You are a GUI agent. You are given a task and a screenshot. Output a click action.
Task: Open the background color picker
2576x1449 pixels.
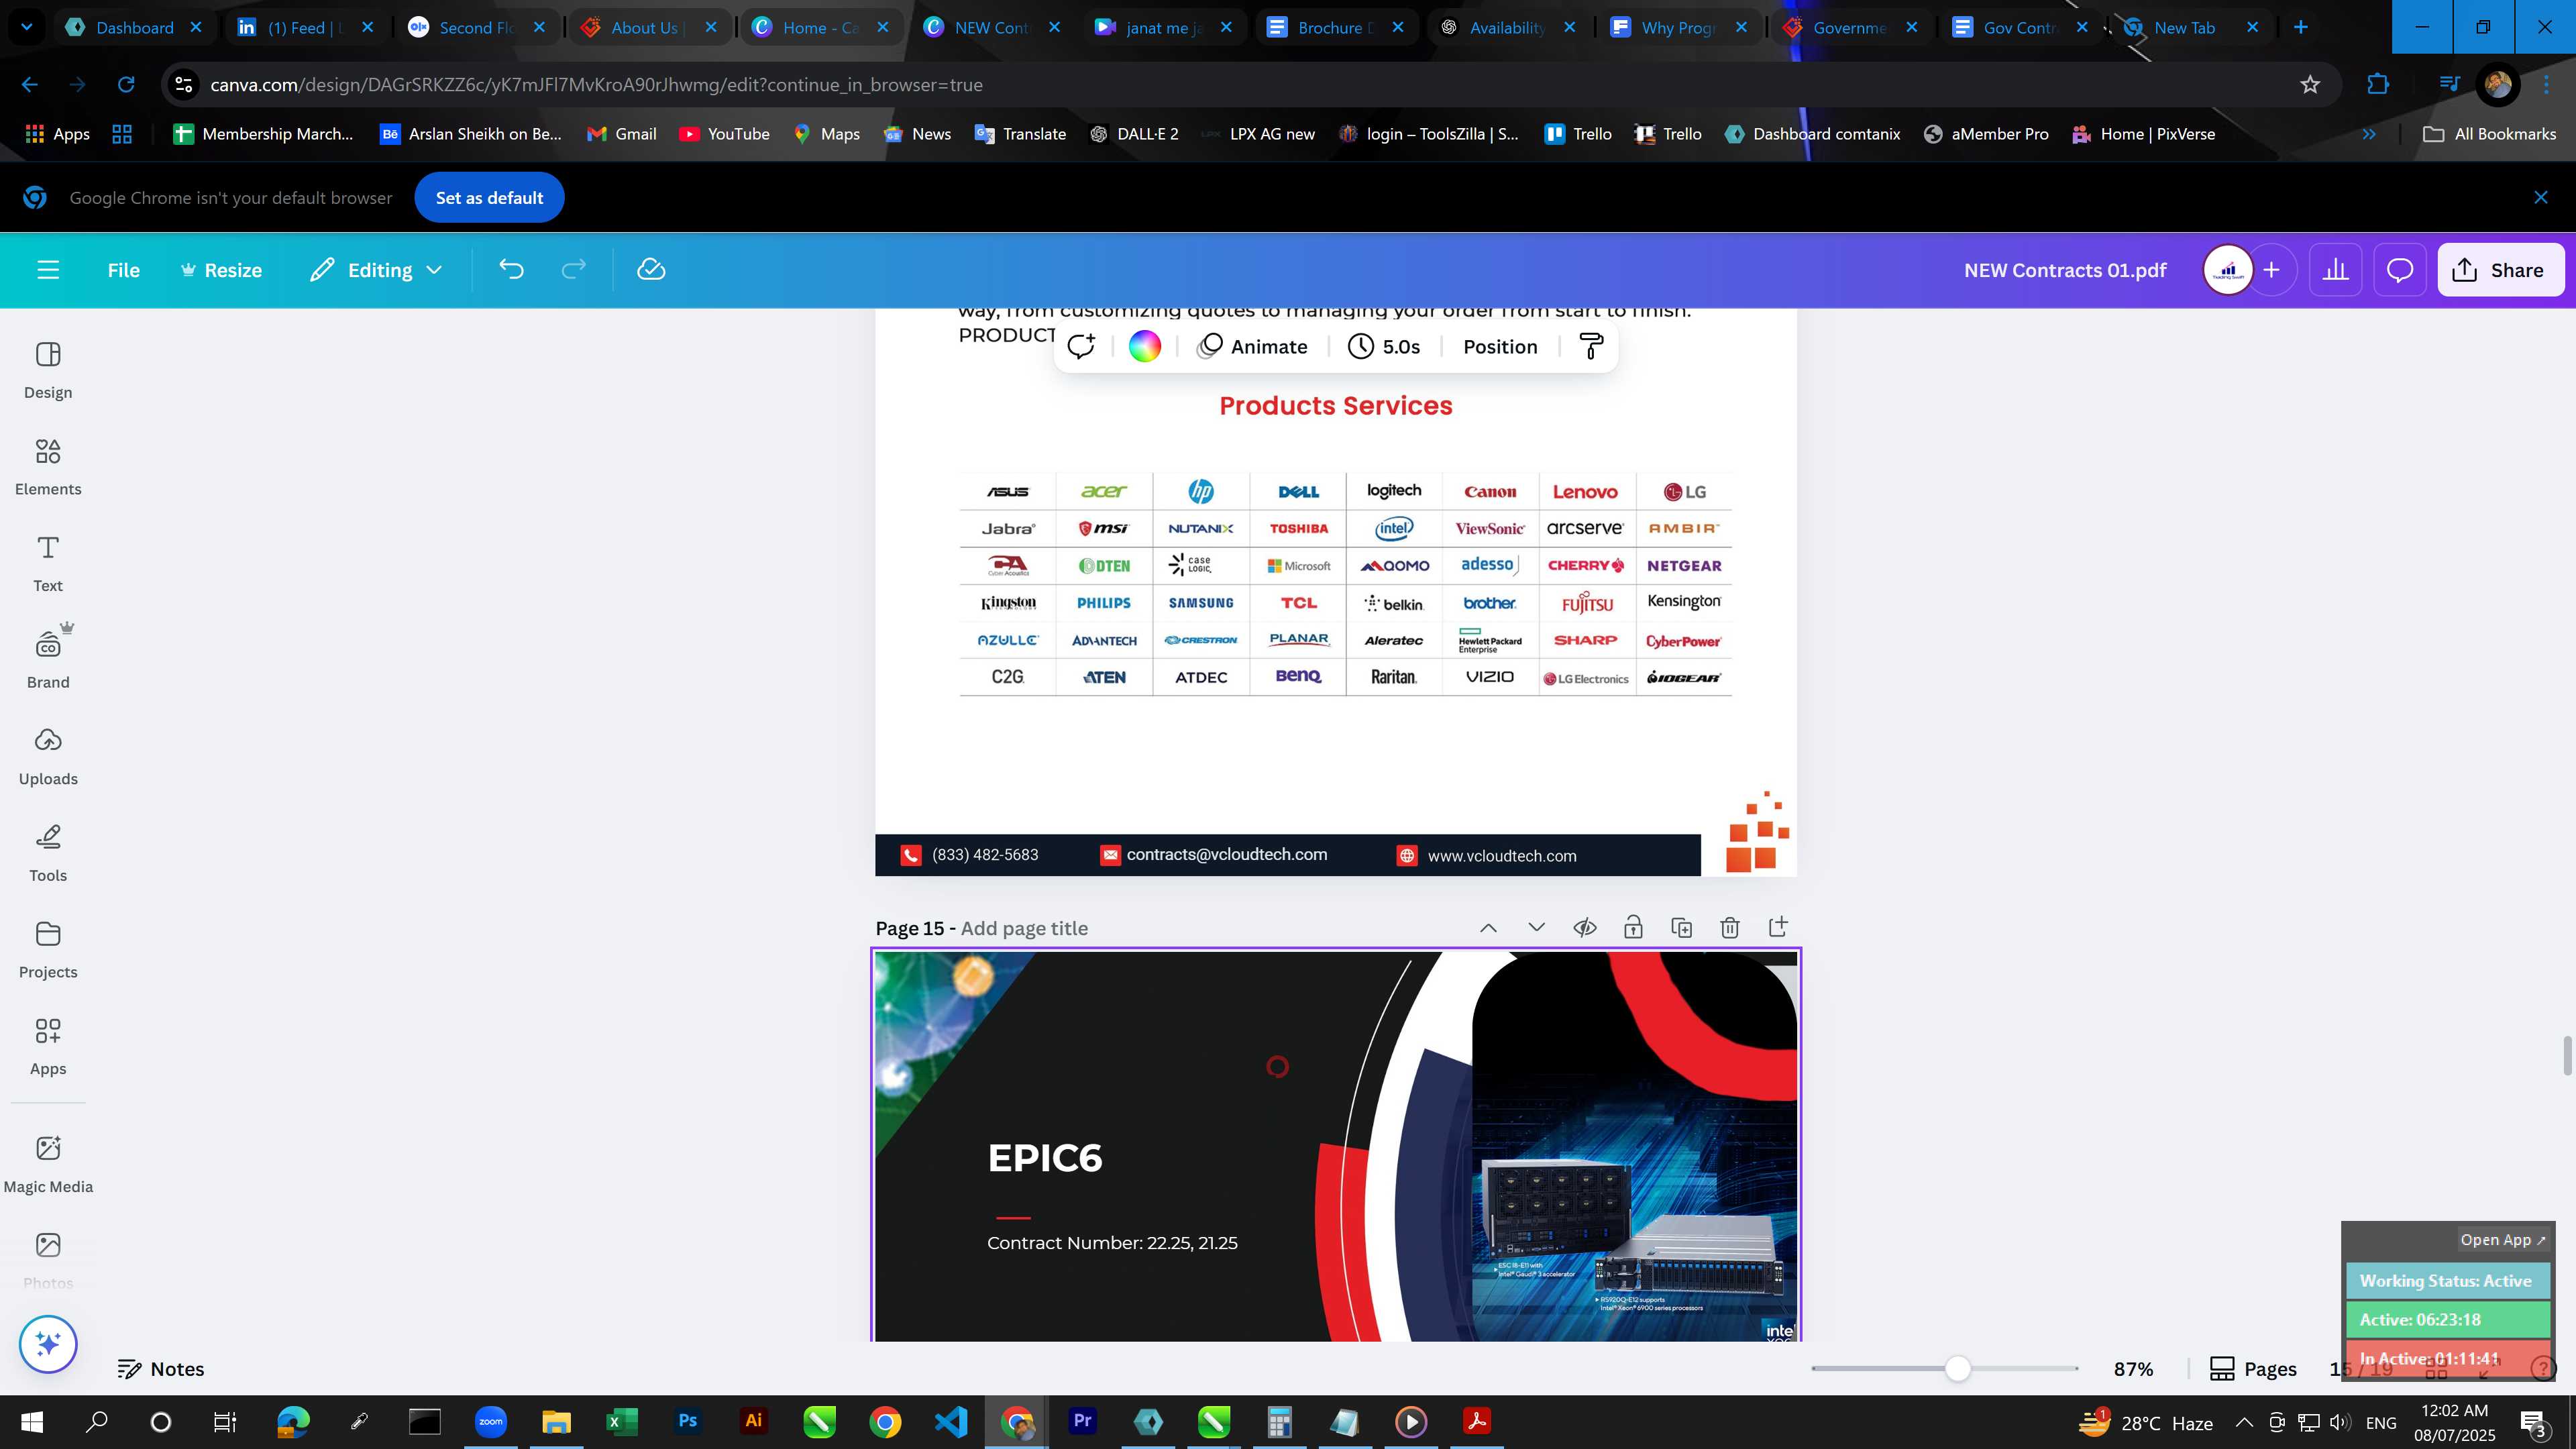[1144, 346]
